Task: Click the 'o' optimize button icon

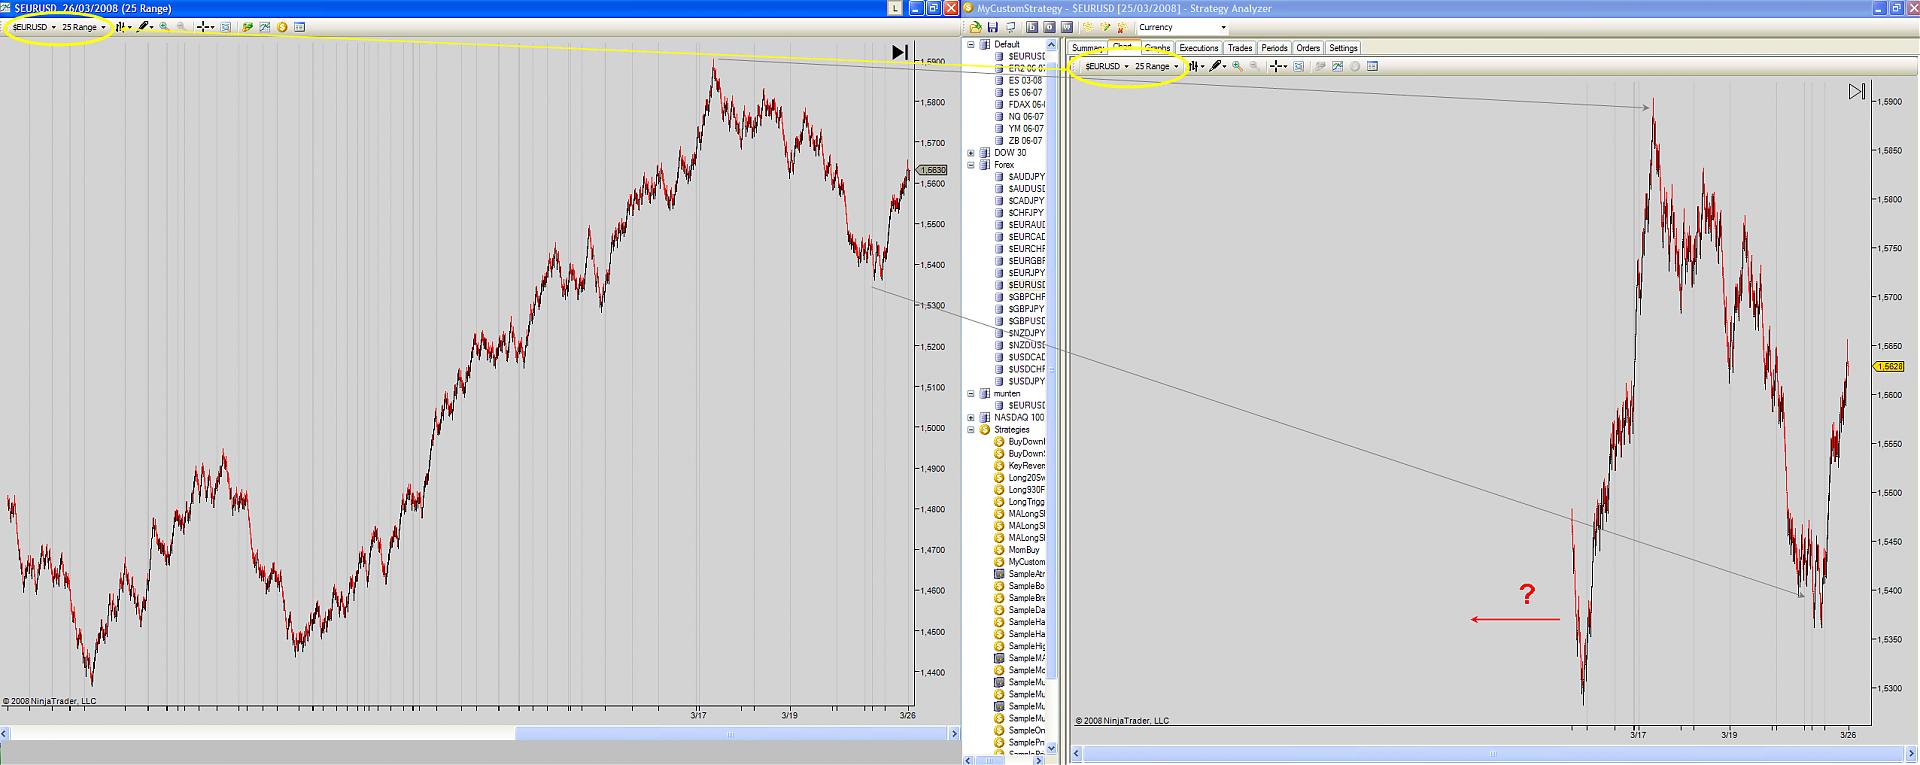Action: (x=1050, y=27)
